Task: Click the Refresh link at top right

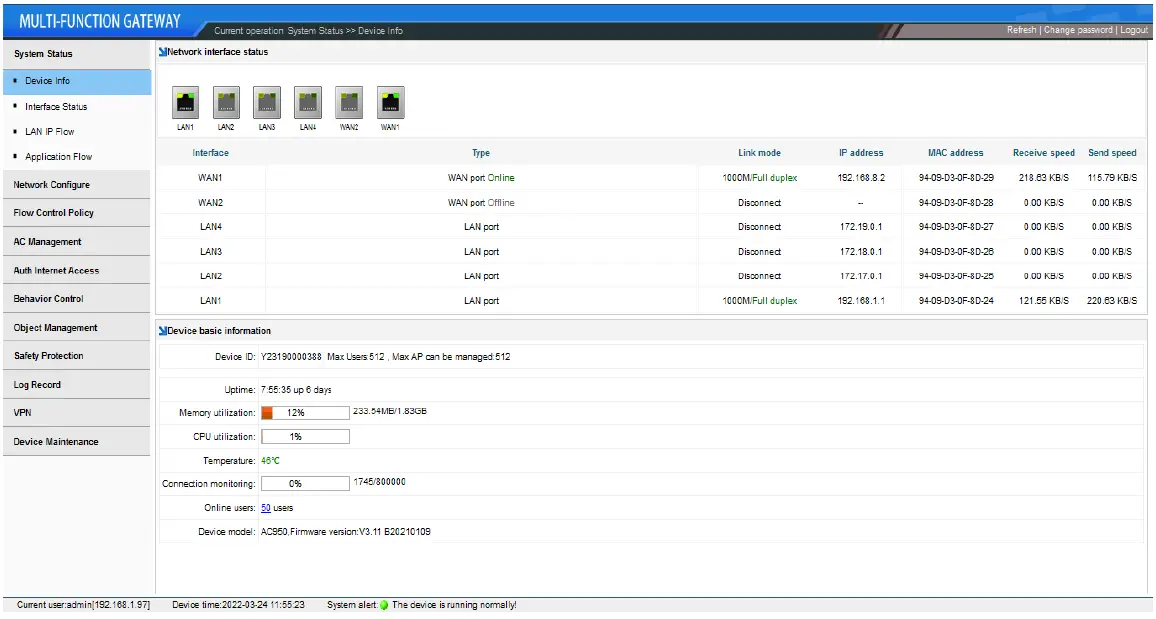Action: 1020,29
